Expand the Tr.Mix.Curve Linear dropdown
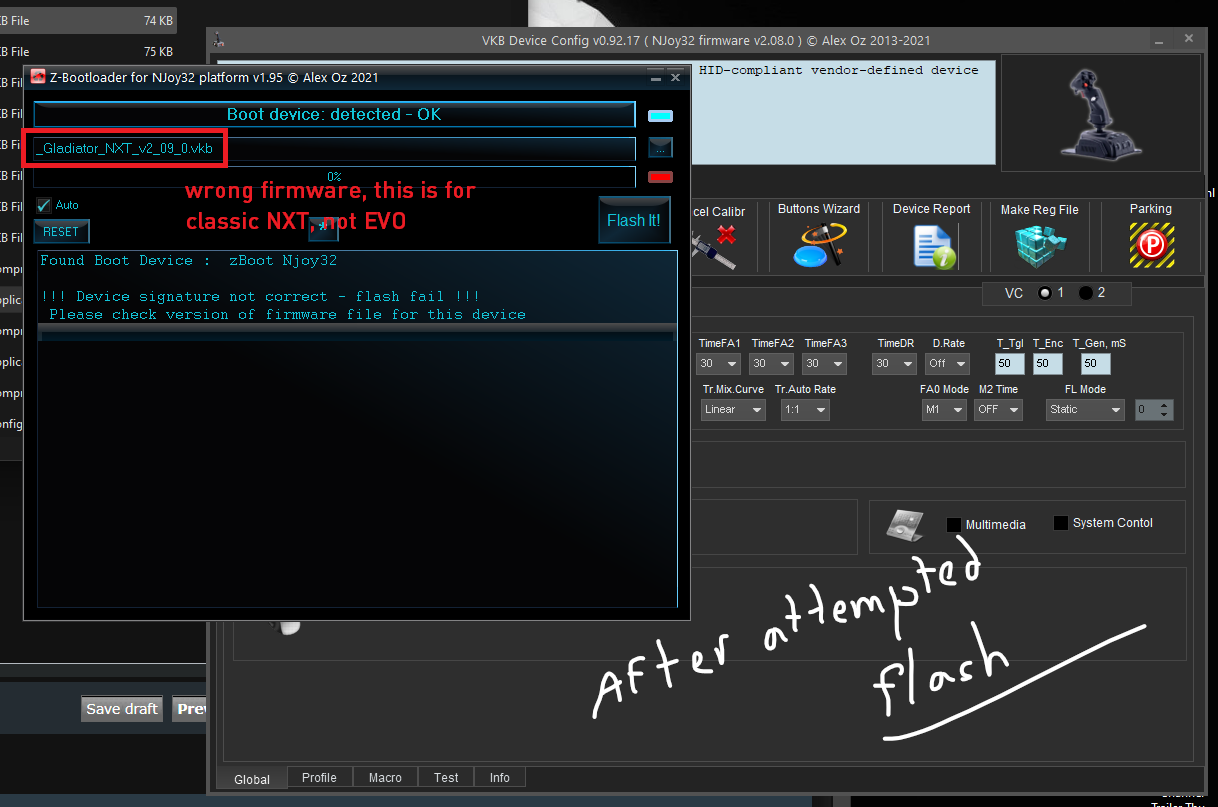Screen dimensions: 1218x807 tap(733, 410)
